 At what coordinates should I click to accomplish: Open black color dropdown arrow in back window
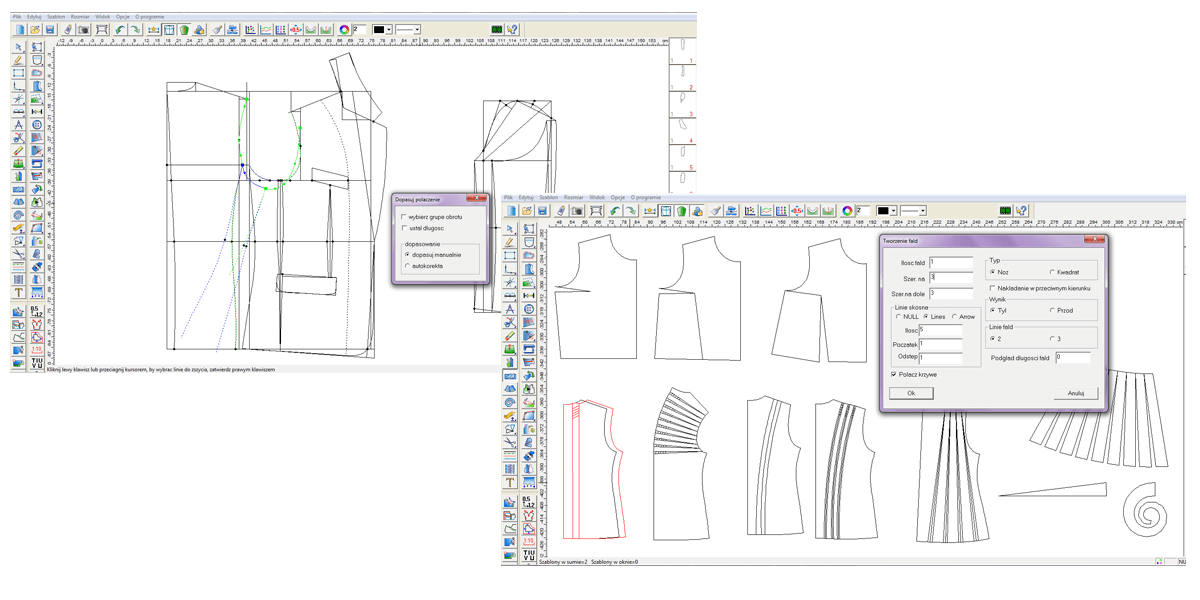[388, 30]
